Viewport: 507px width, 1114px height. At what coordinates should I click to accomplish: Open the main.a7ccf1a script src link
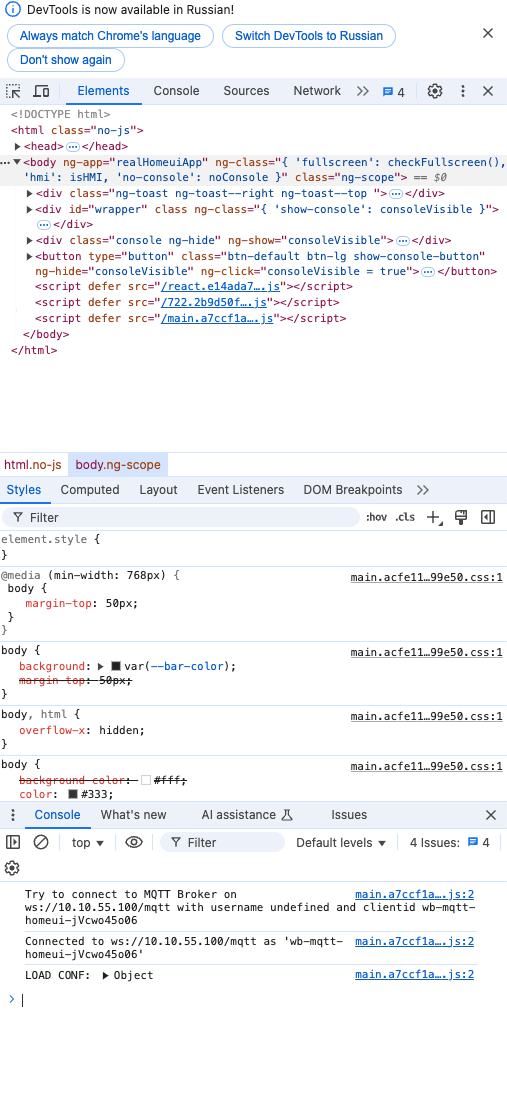(217, 318)
